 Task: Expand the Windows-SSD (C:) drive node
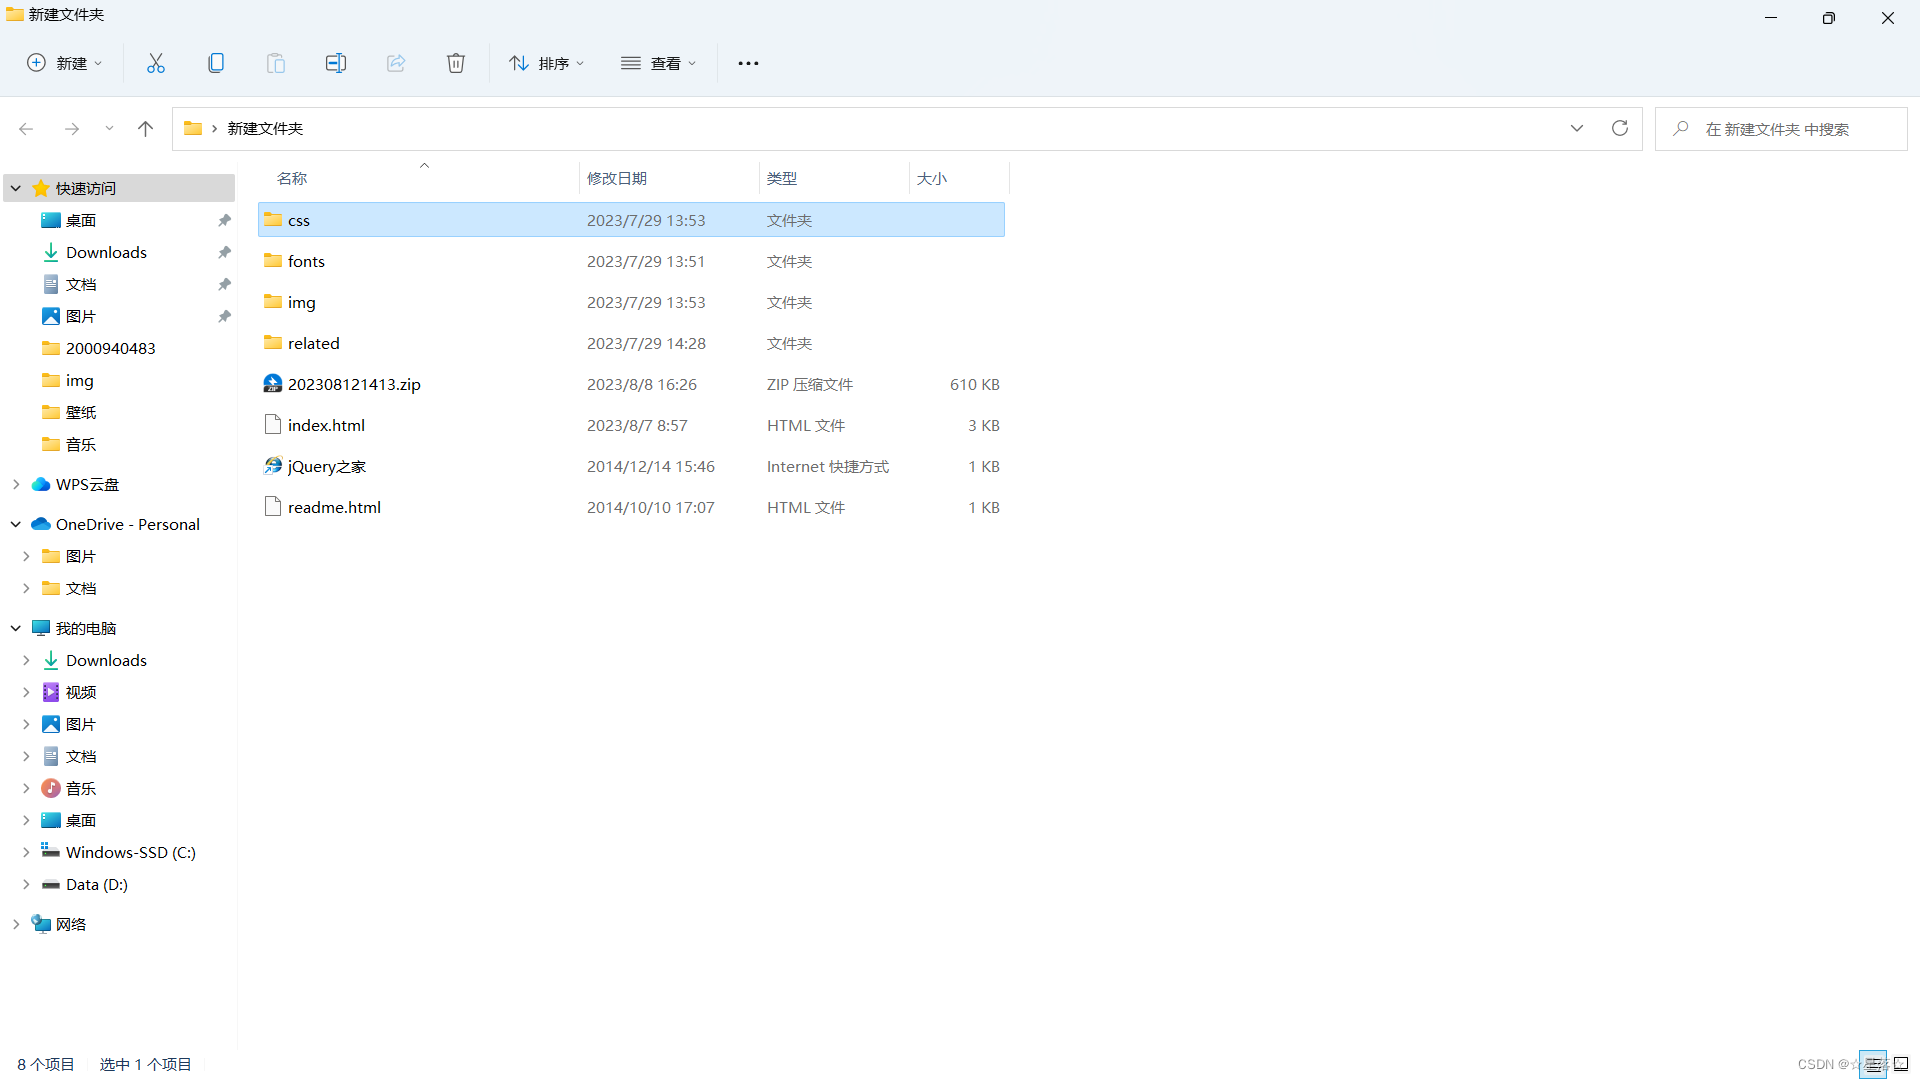(x=26, y=852)
